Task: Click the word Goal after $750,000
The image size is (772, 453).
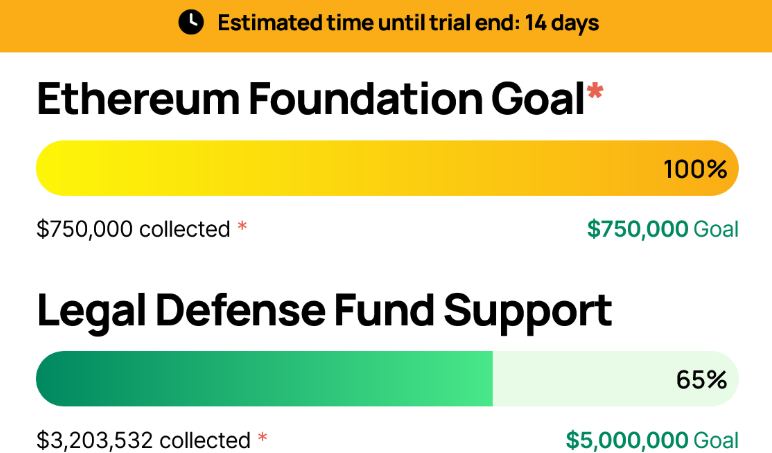Action: pos(716,229)
